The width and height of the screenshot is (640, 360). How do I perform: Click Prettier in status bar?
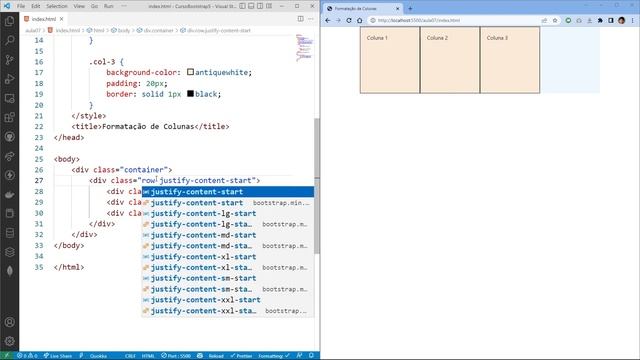point(241,356)
